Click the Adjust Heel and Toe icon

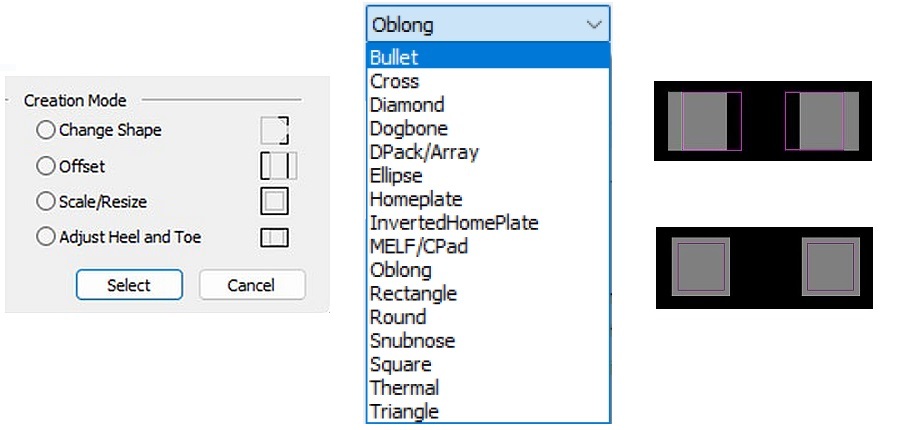[274, 238]
